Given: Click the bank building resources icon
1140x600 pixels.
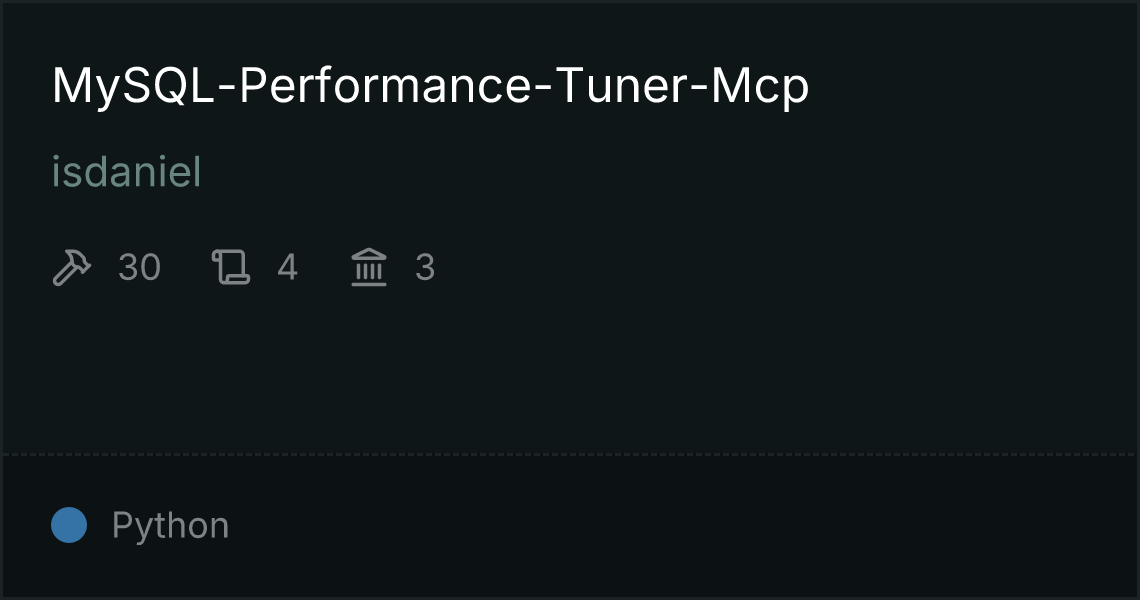Looking at the screenshot, I should coord(369,268).
